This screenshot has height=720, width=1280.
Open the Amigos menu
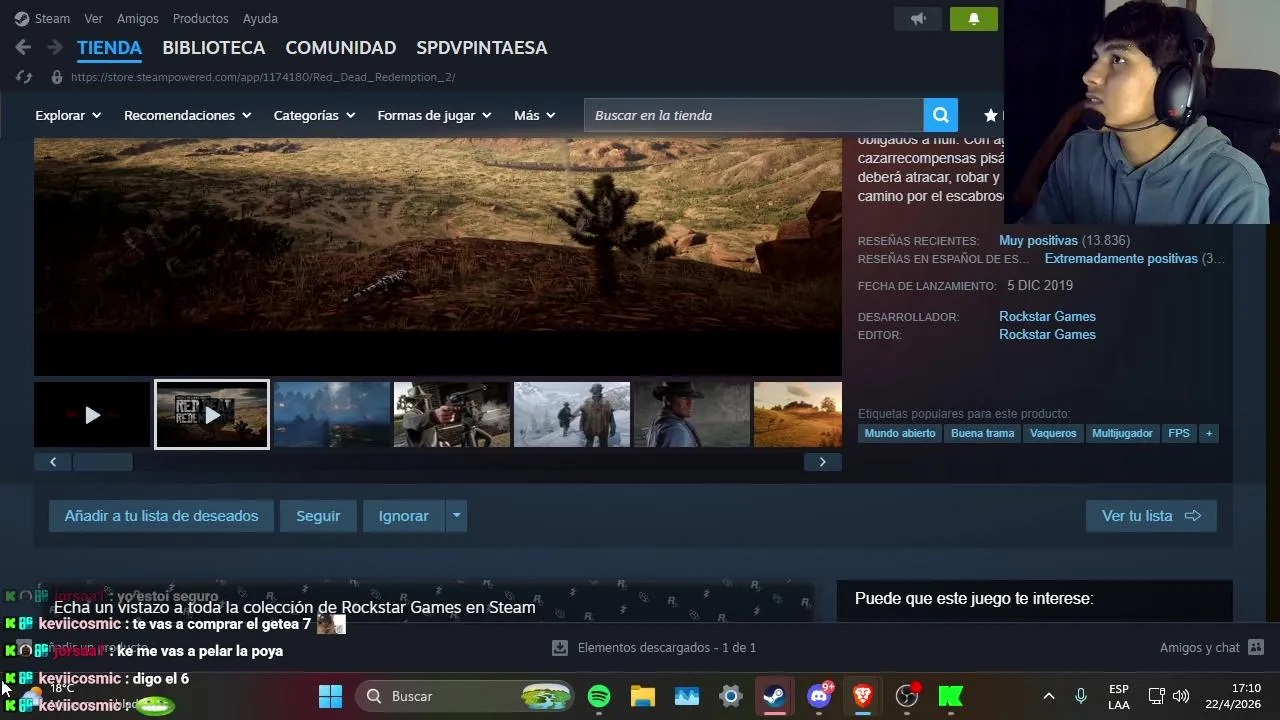coord(137,18)
